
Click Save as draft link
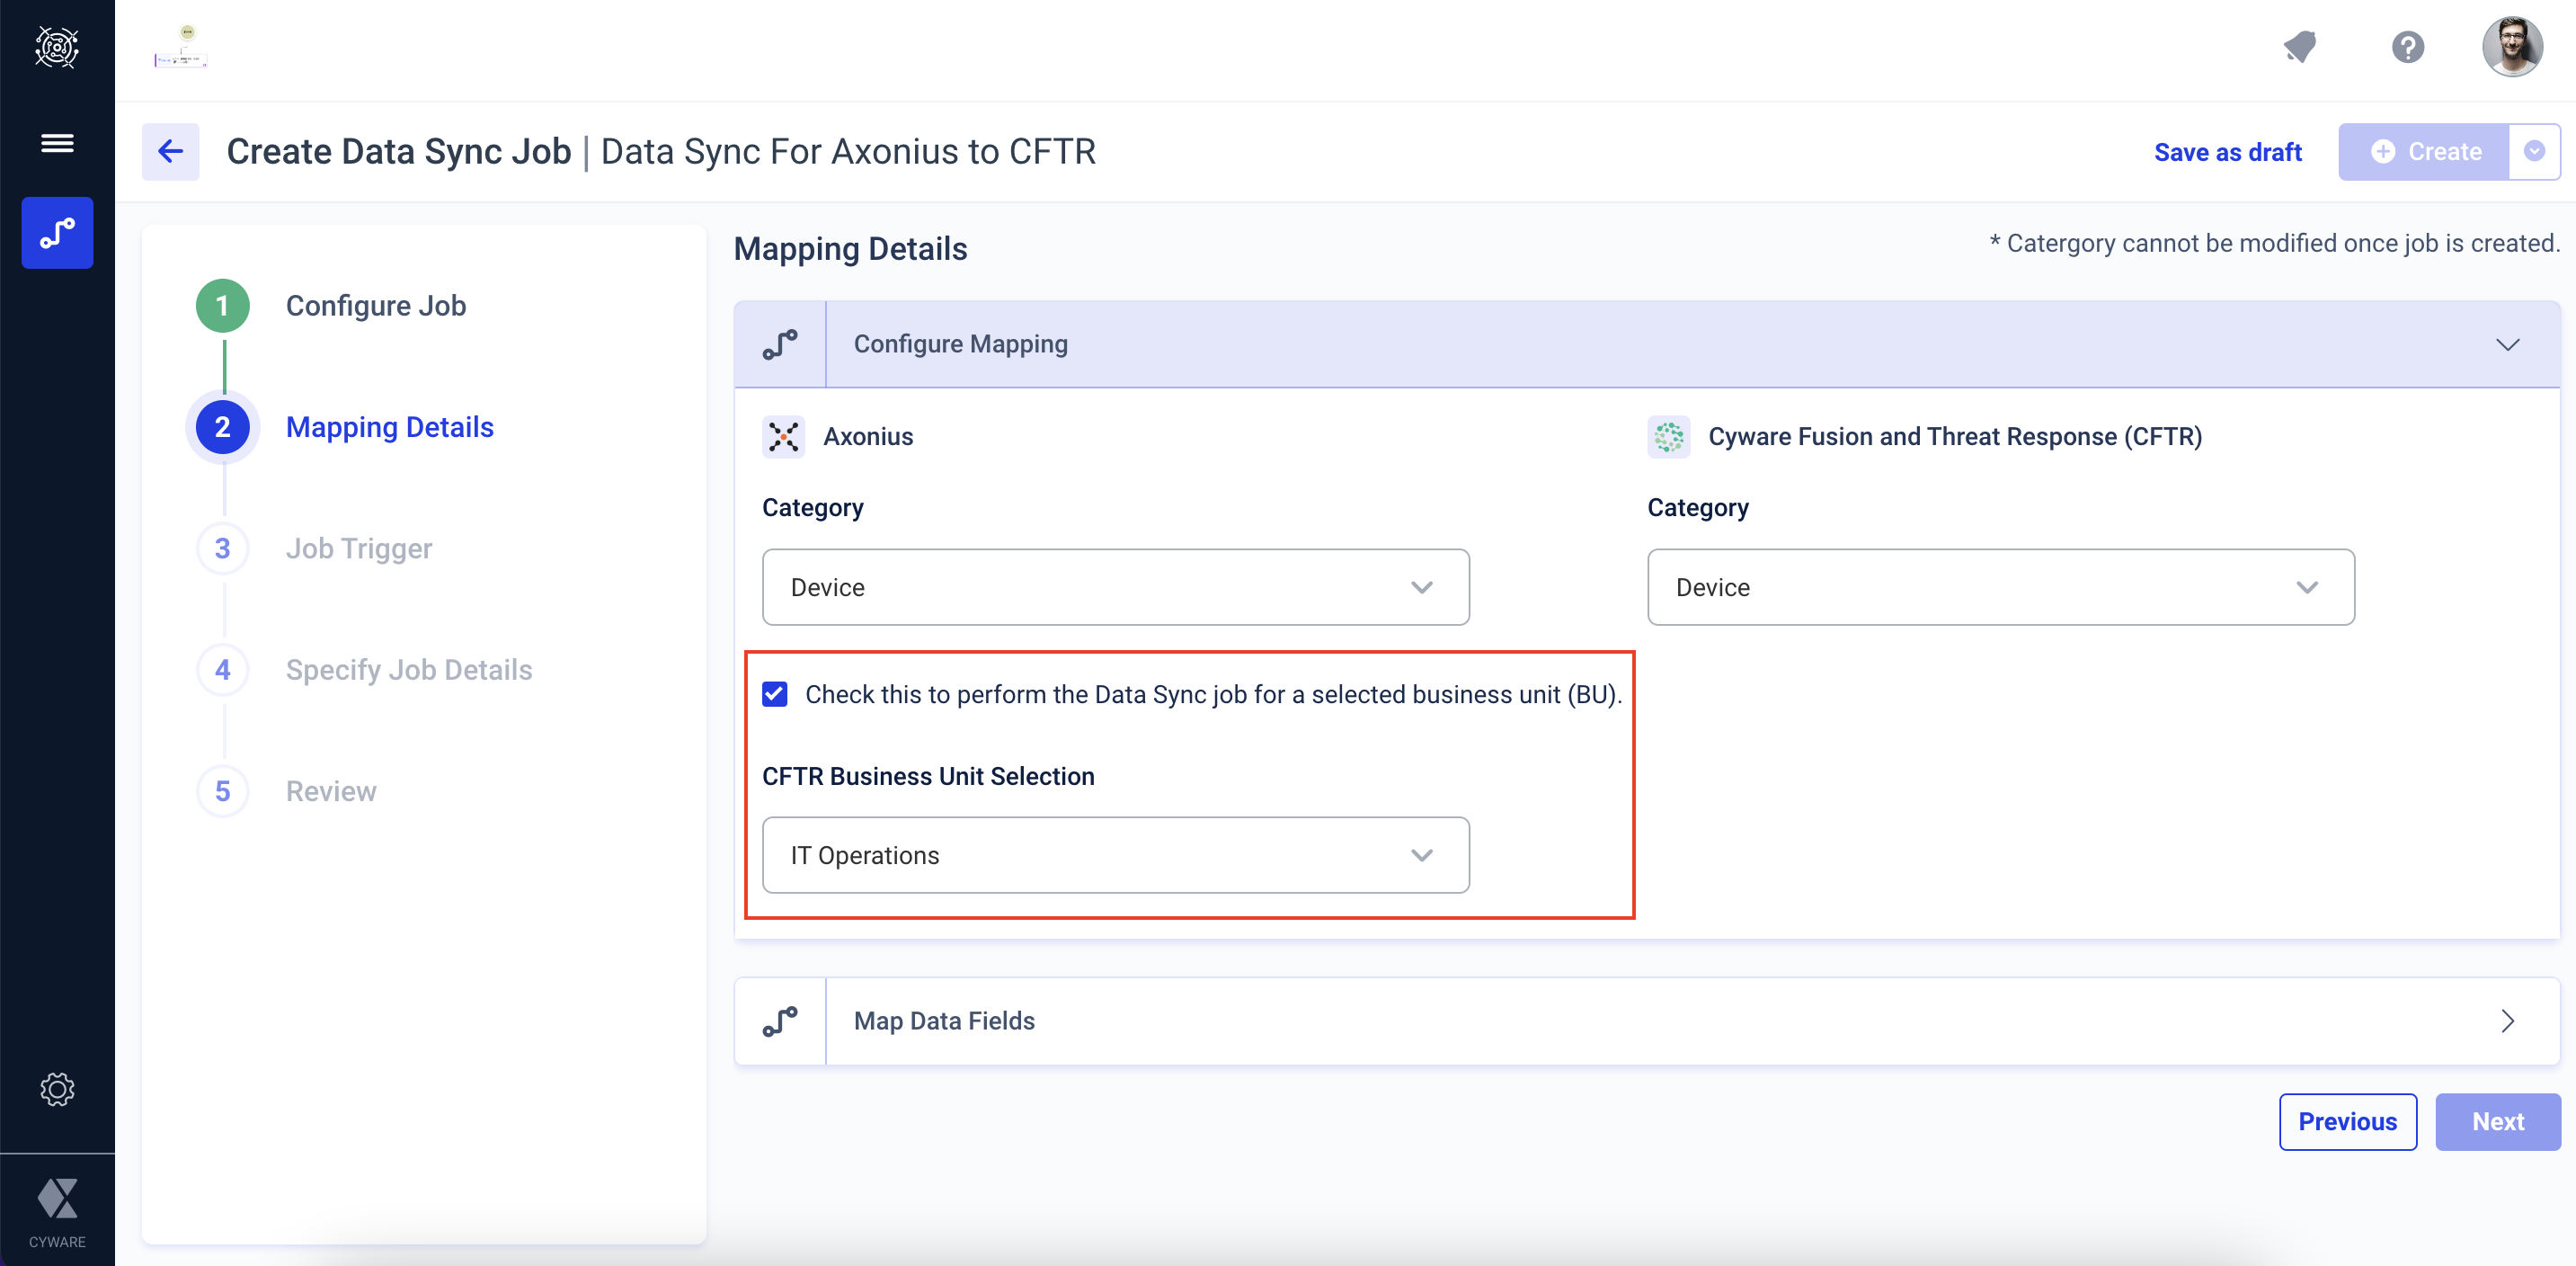2227,152
